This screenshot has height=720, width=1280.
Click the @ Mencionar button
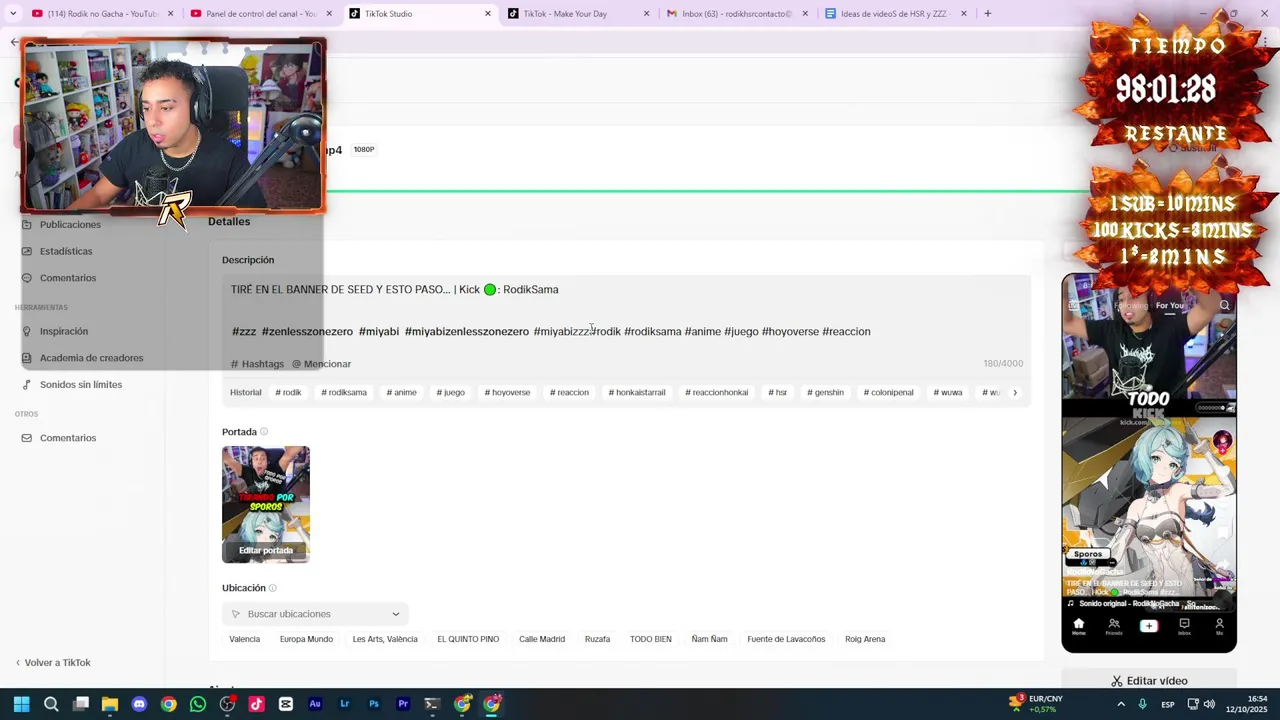[x=321, y=364]
